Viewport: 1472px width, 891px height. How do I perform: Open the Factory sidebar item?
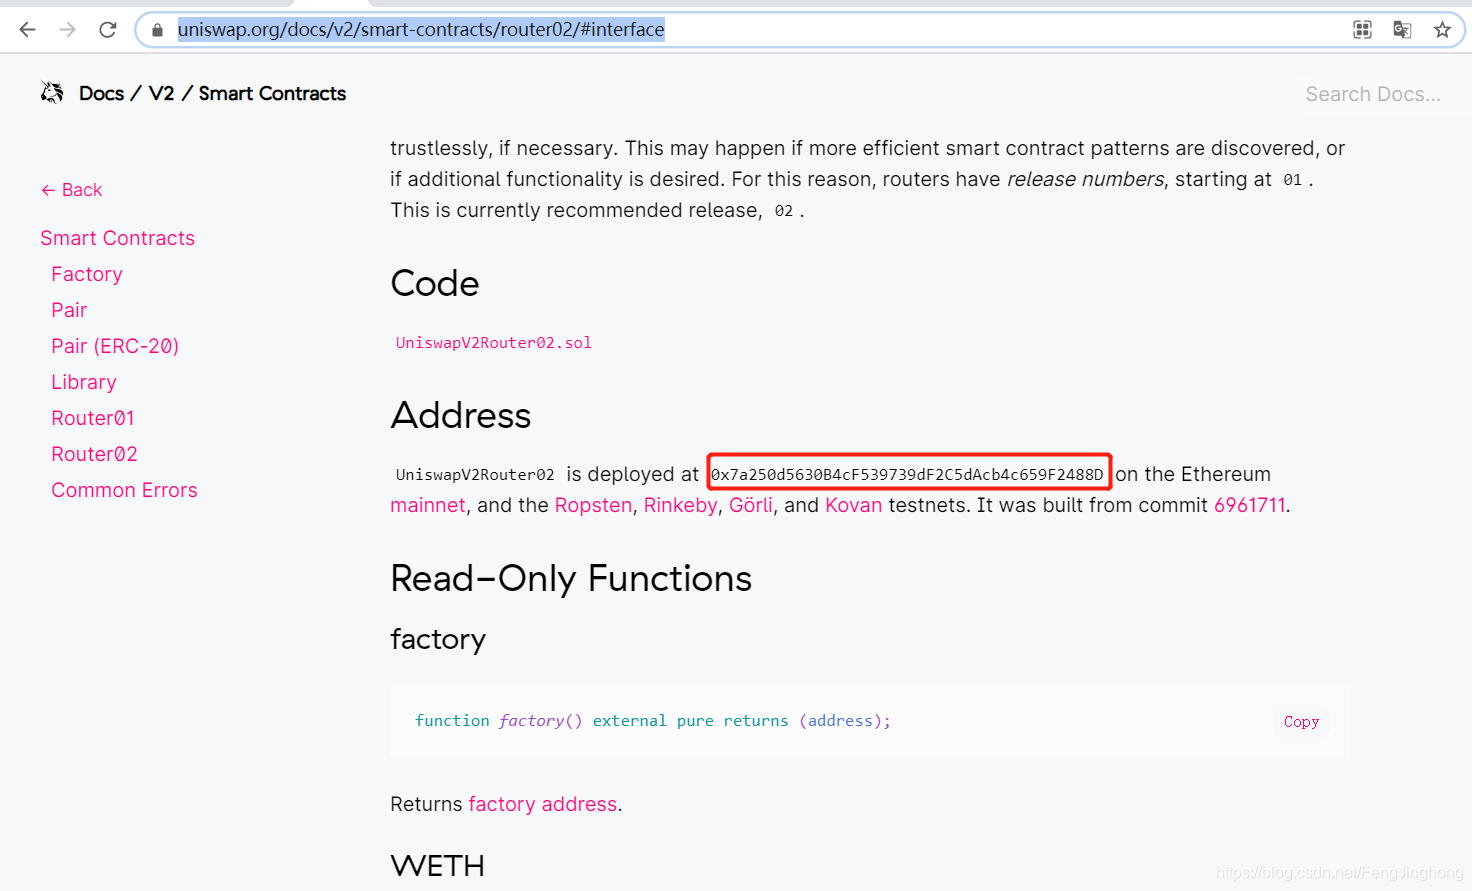87,274
